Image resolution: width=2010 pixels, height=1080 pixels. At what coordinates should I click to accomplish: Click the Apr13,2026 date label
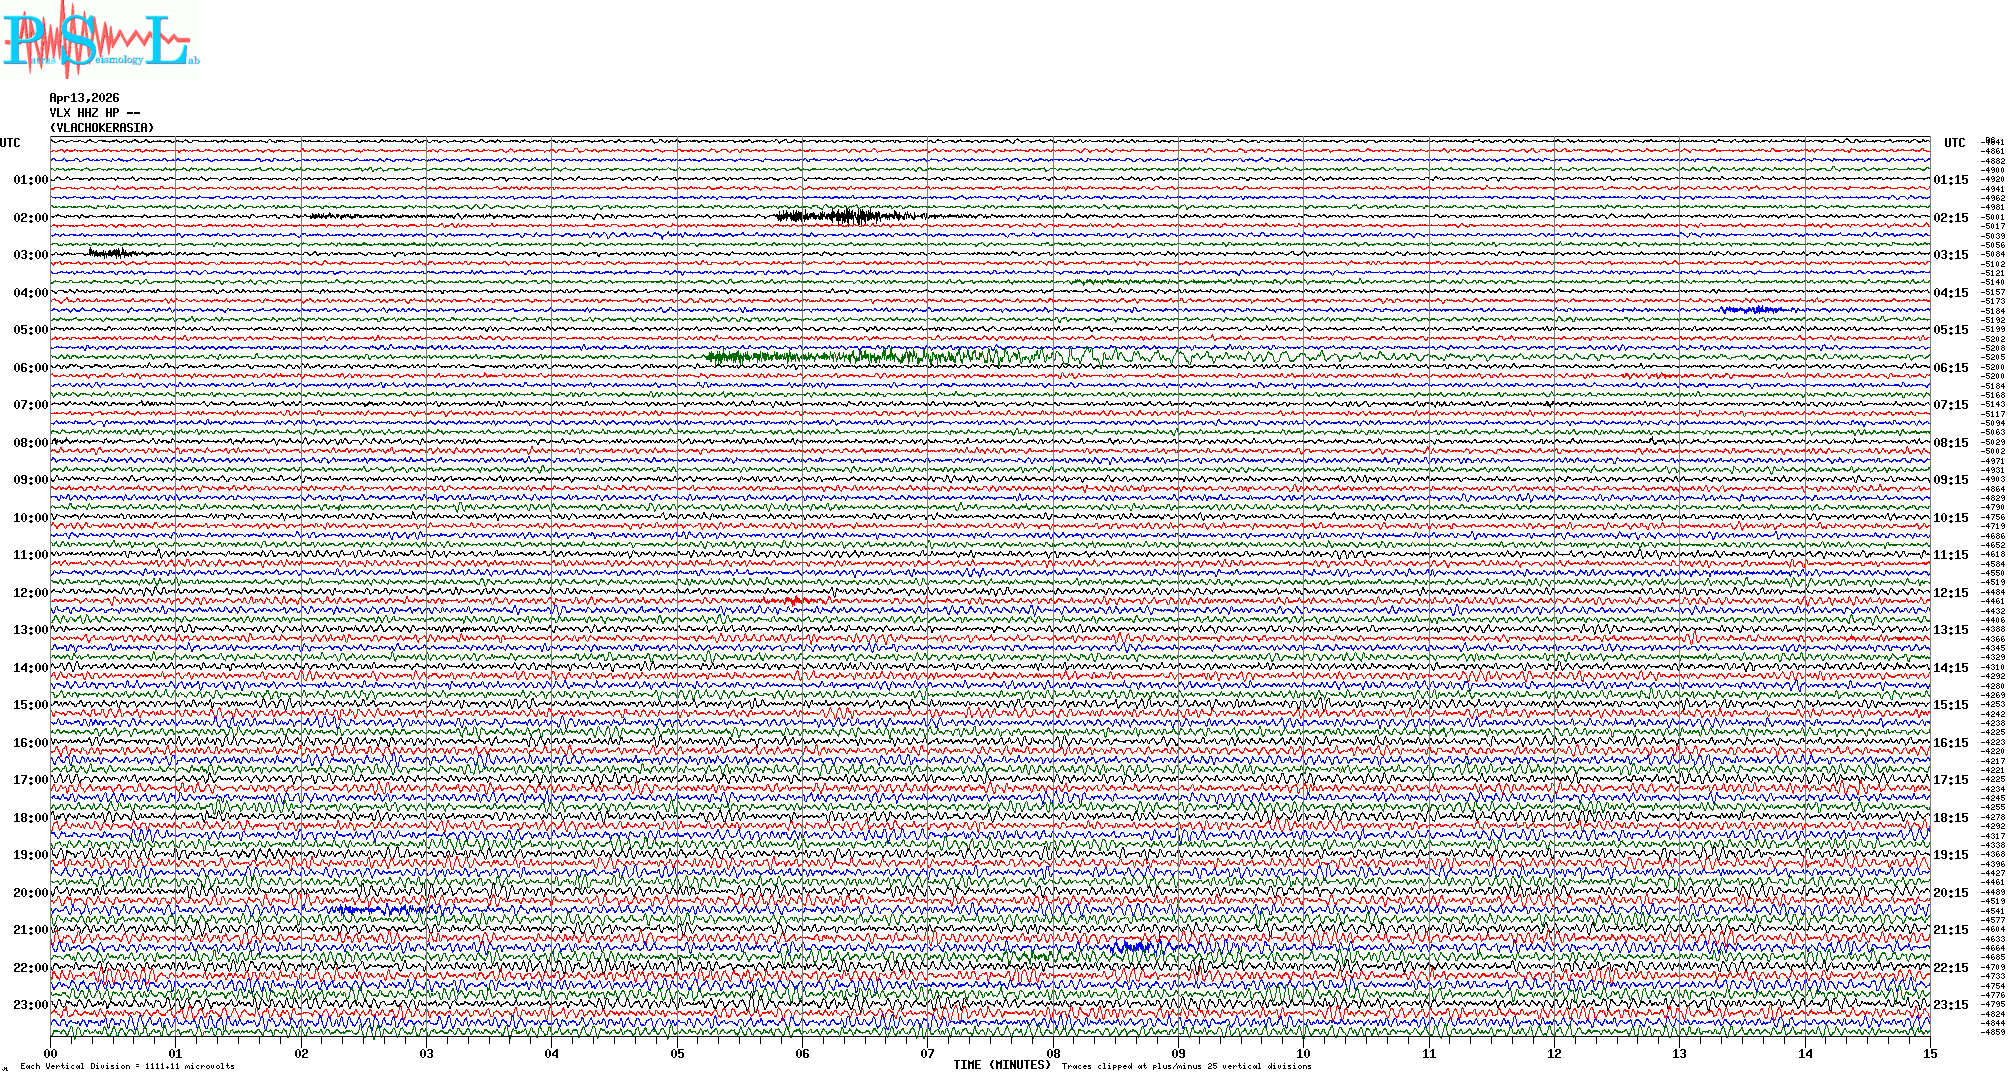(84, 98)
